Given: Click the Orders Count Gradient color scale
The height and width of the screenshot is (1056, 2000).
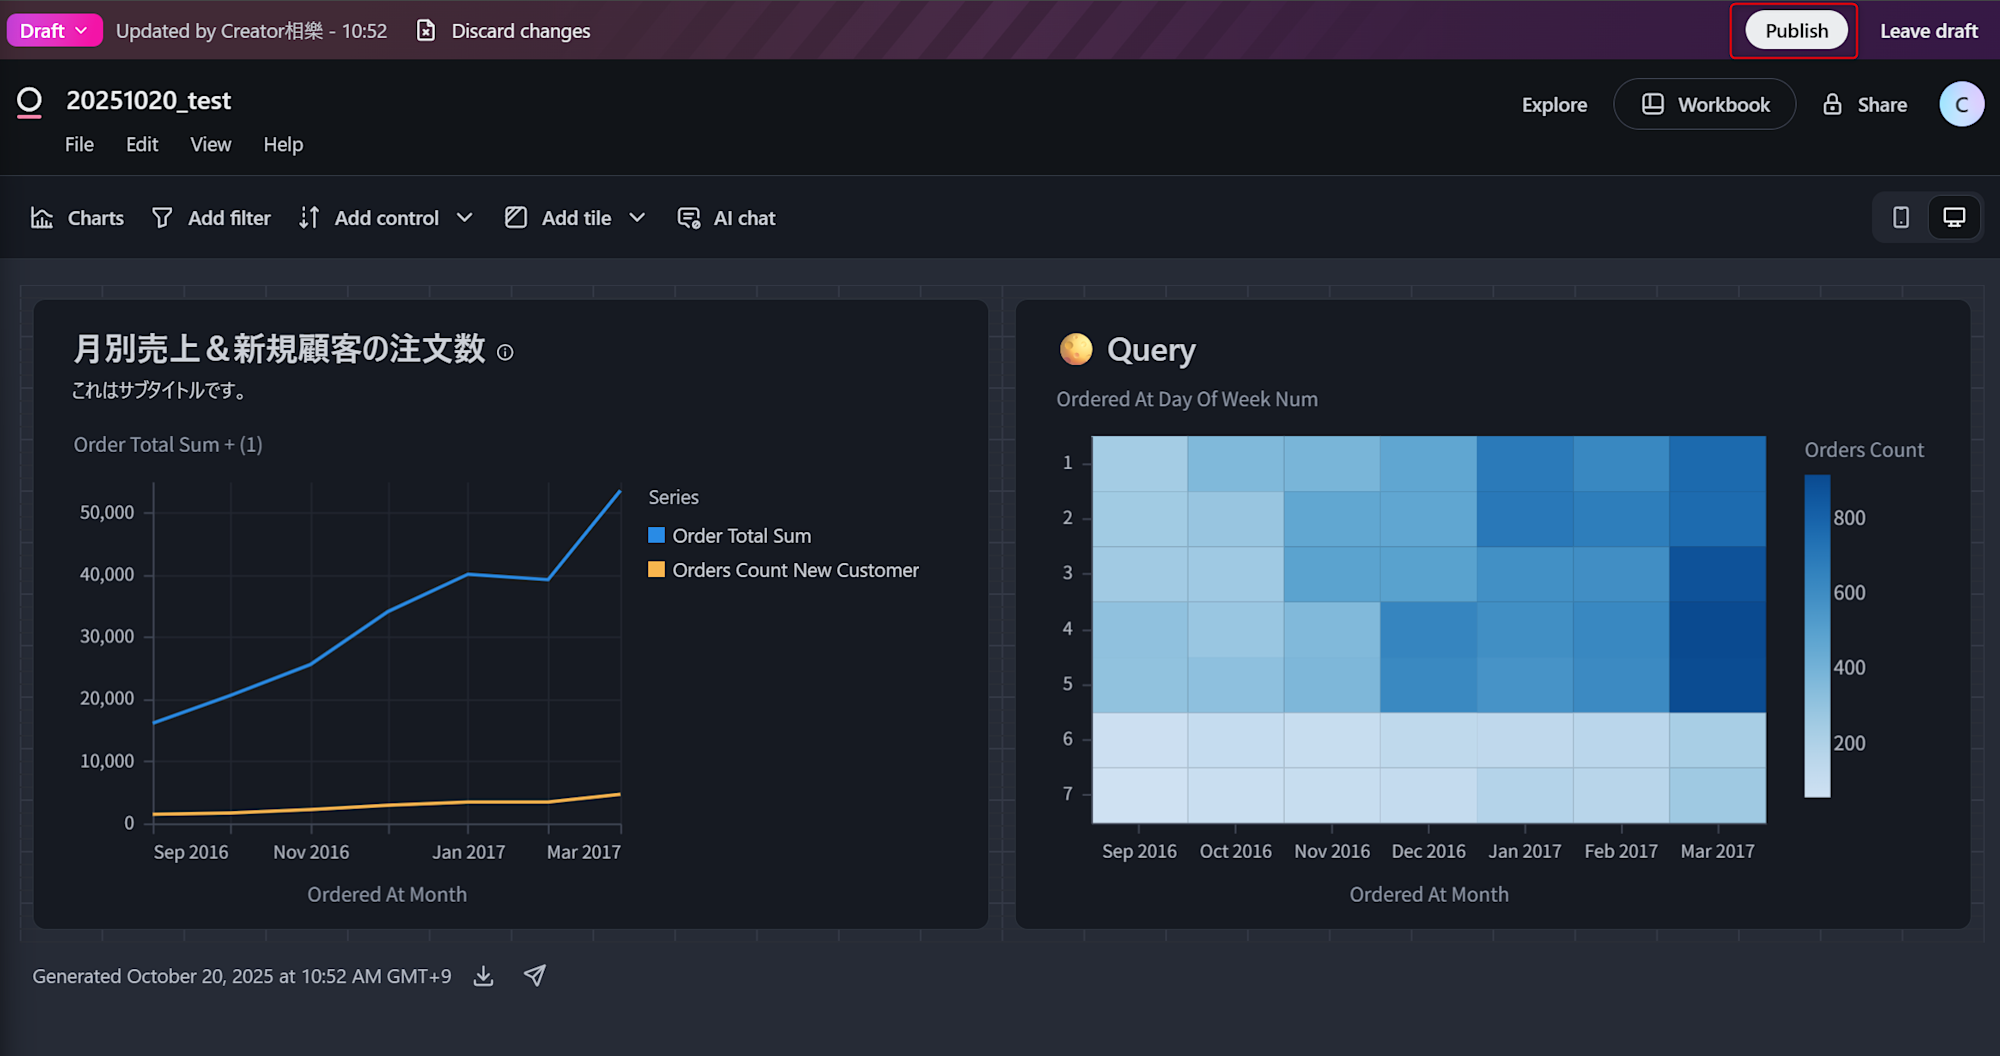Looking at the screenshot, I should pyautogui.click(x=1817, y=636).
